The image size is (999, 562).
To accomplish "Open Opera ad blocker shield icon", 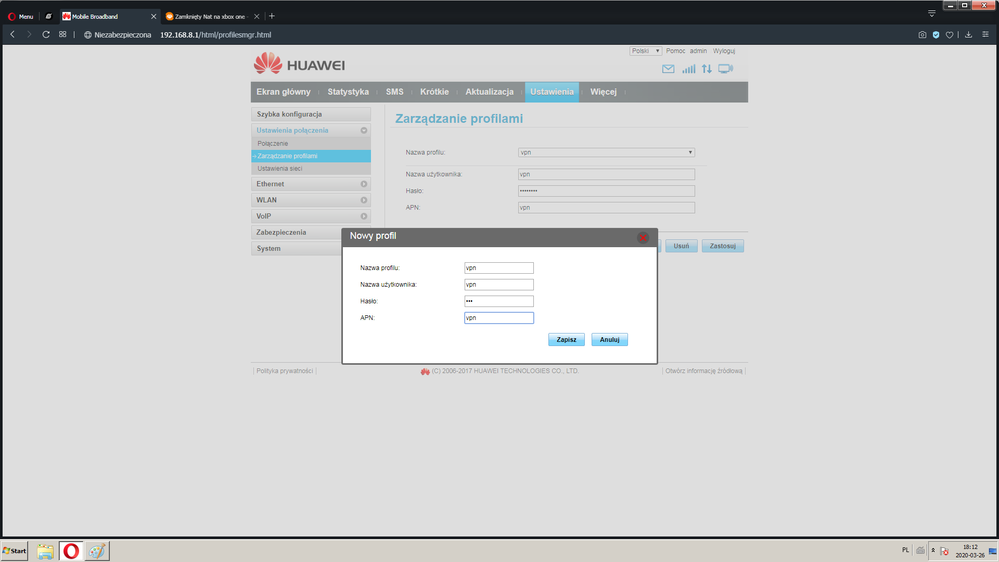I will coord(936,34).
